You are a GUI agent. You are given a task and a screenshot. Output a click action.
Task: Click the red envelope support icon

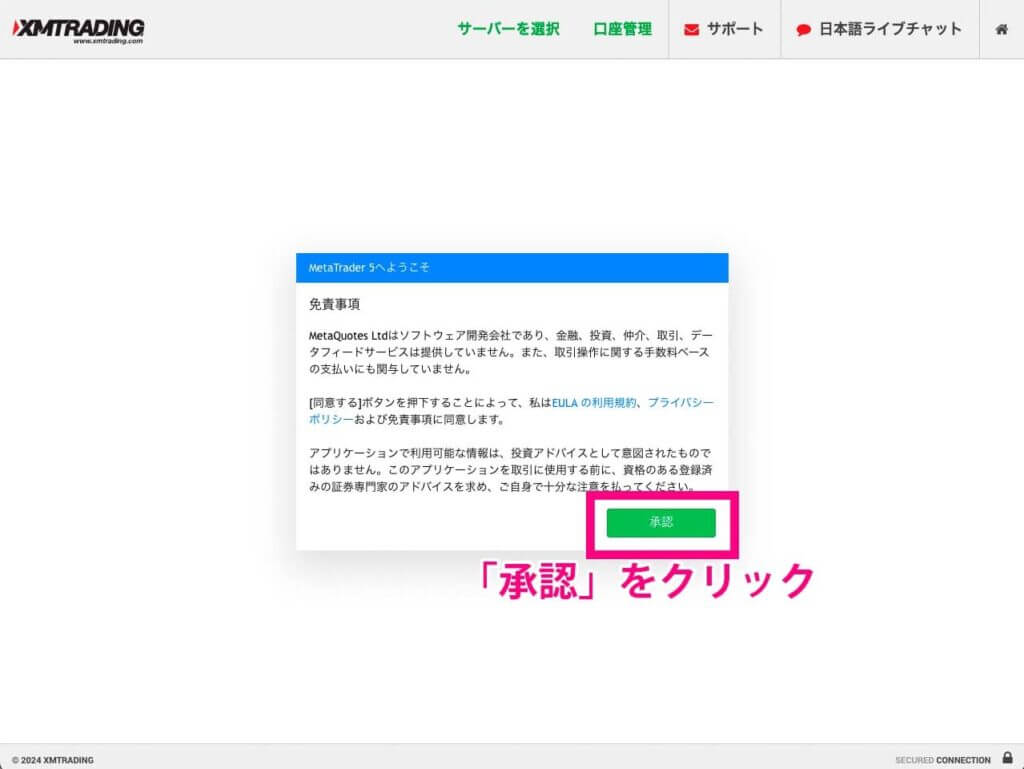coord(692,30)
